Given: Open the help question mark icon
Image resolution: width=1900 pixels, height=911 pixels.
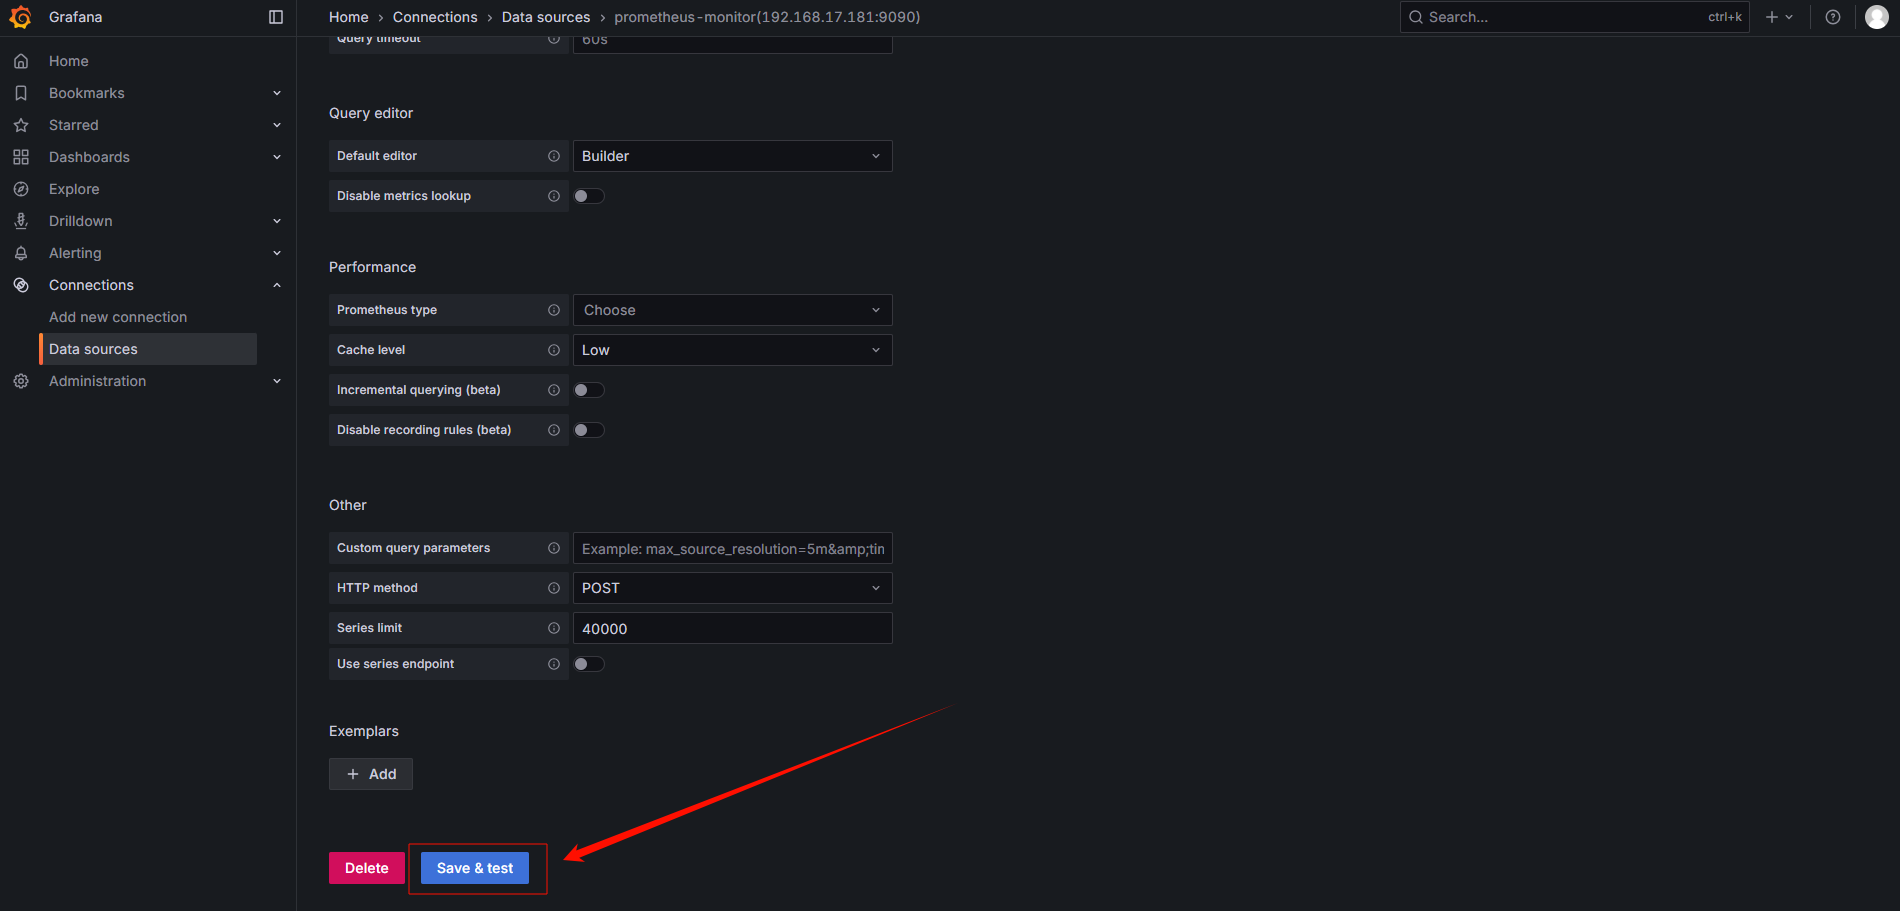Looking at the screenshot, I should tap(1833, 17).
